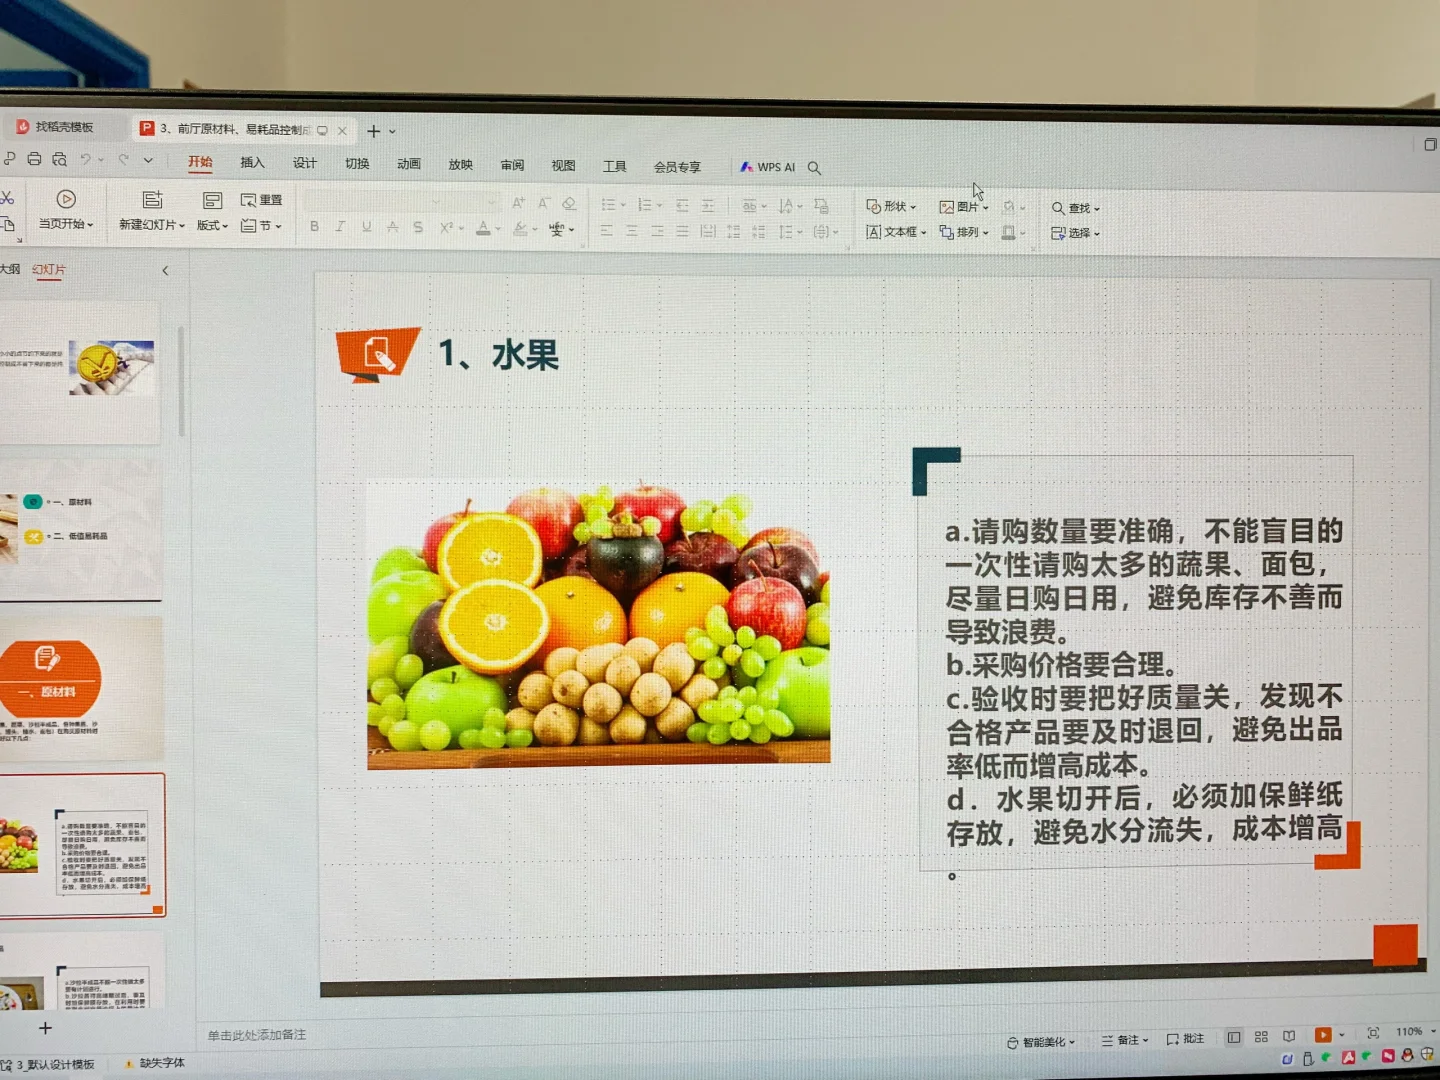The image size is (1440, 1080).
Task: Open the 查找 Find tool
Action: point(1074,208)
